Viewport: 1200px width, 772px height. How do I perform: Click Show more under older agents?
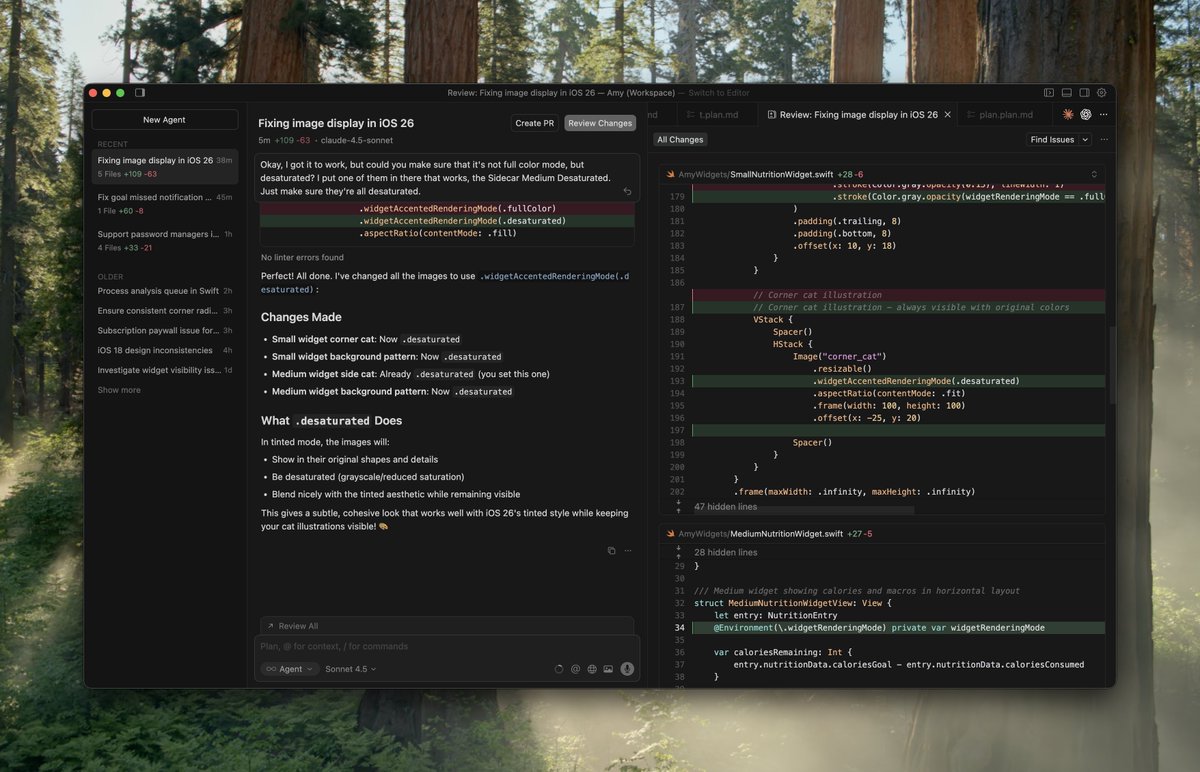pos(119,390)
